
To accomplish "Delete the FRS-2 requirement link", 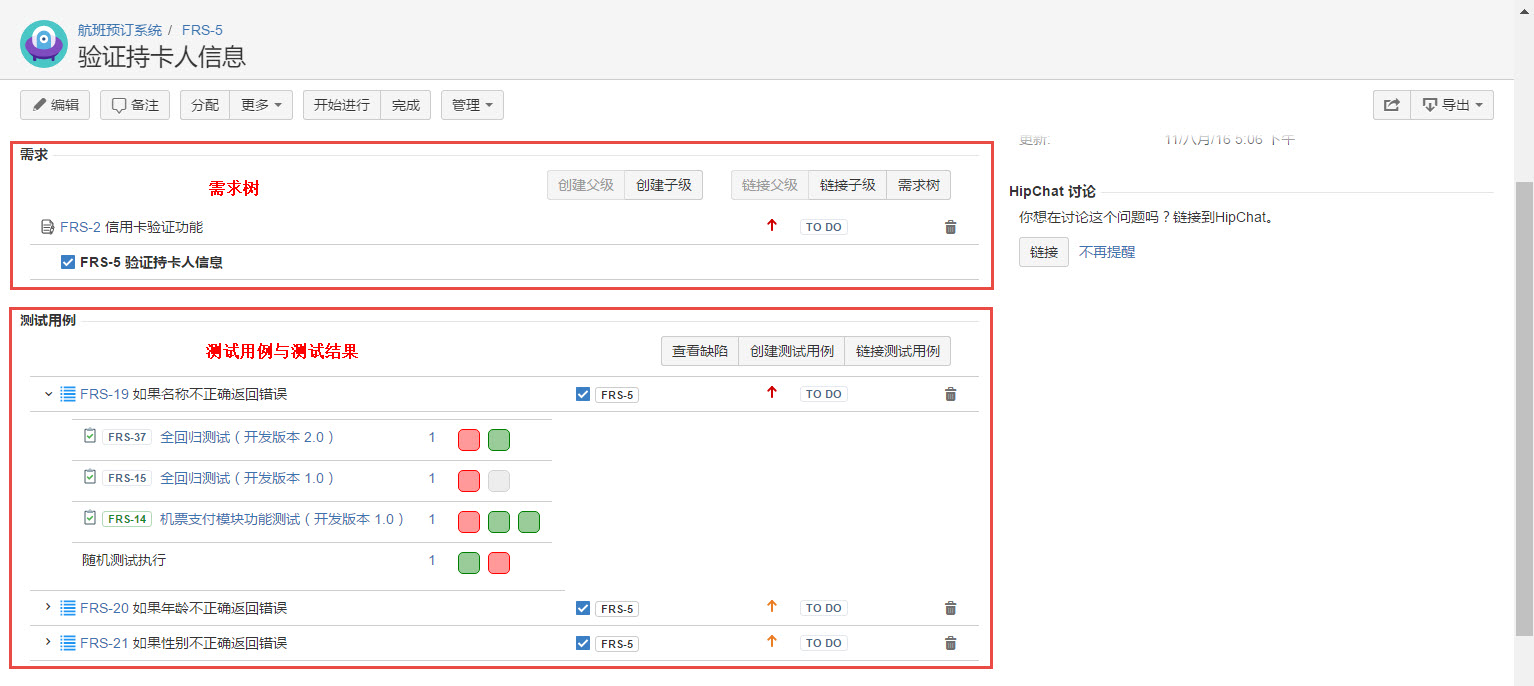I will pos(951,227).
